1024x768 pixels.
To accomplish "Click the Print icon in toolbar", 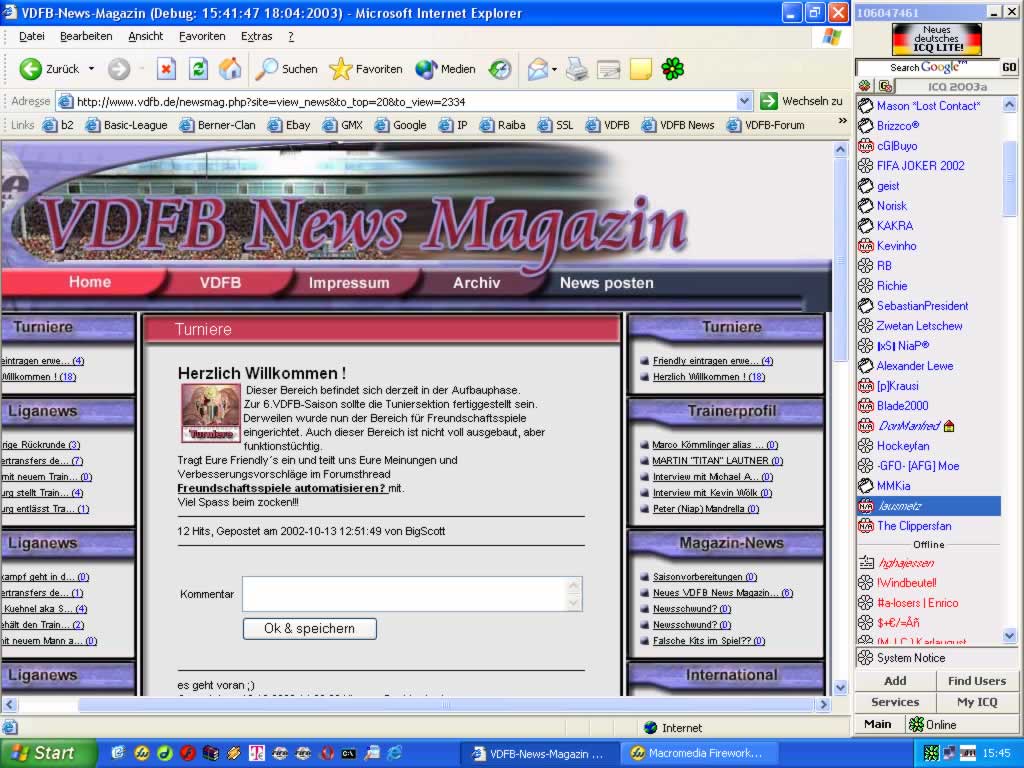I will (x=577, y=69).
